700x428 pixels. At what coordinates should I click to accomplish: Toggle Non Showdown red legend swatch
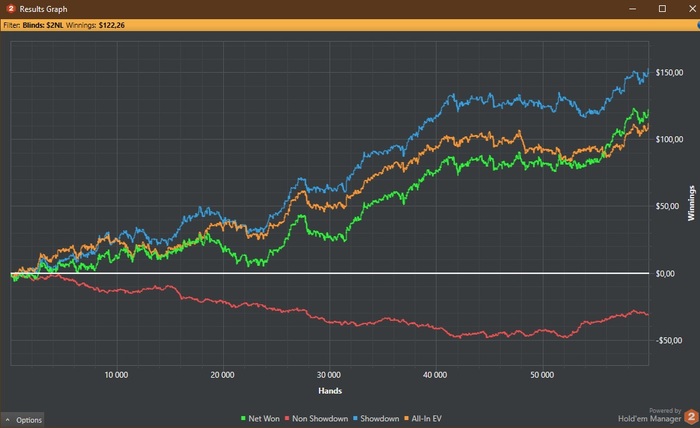click(287, 419)
